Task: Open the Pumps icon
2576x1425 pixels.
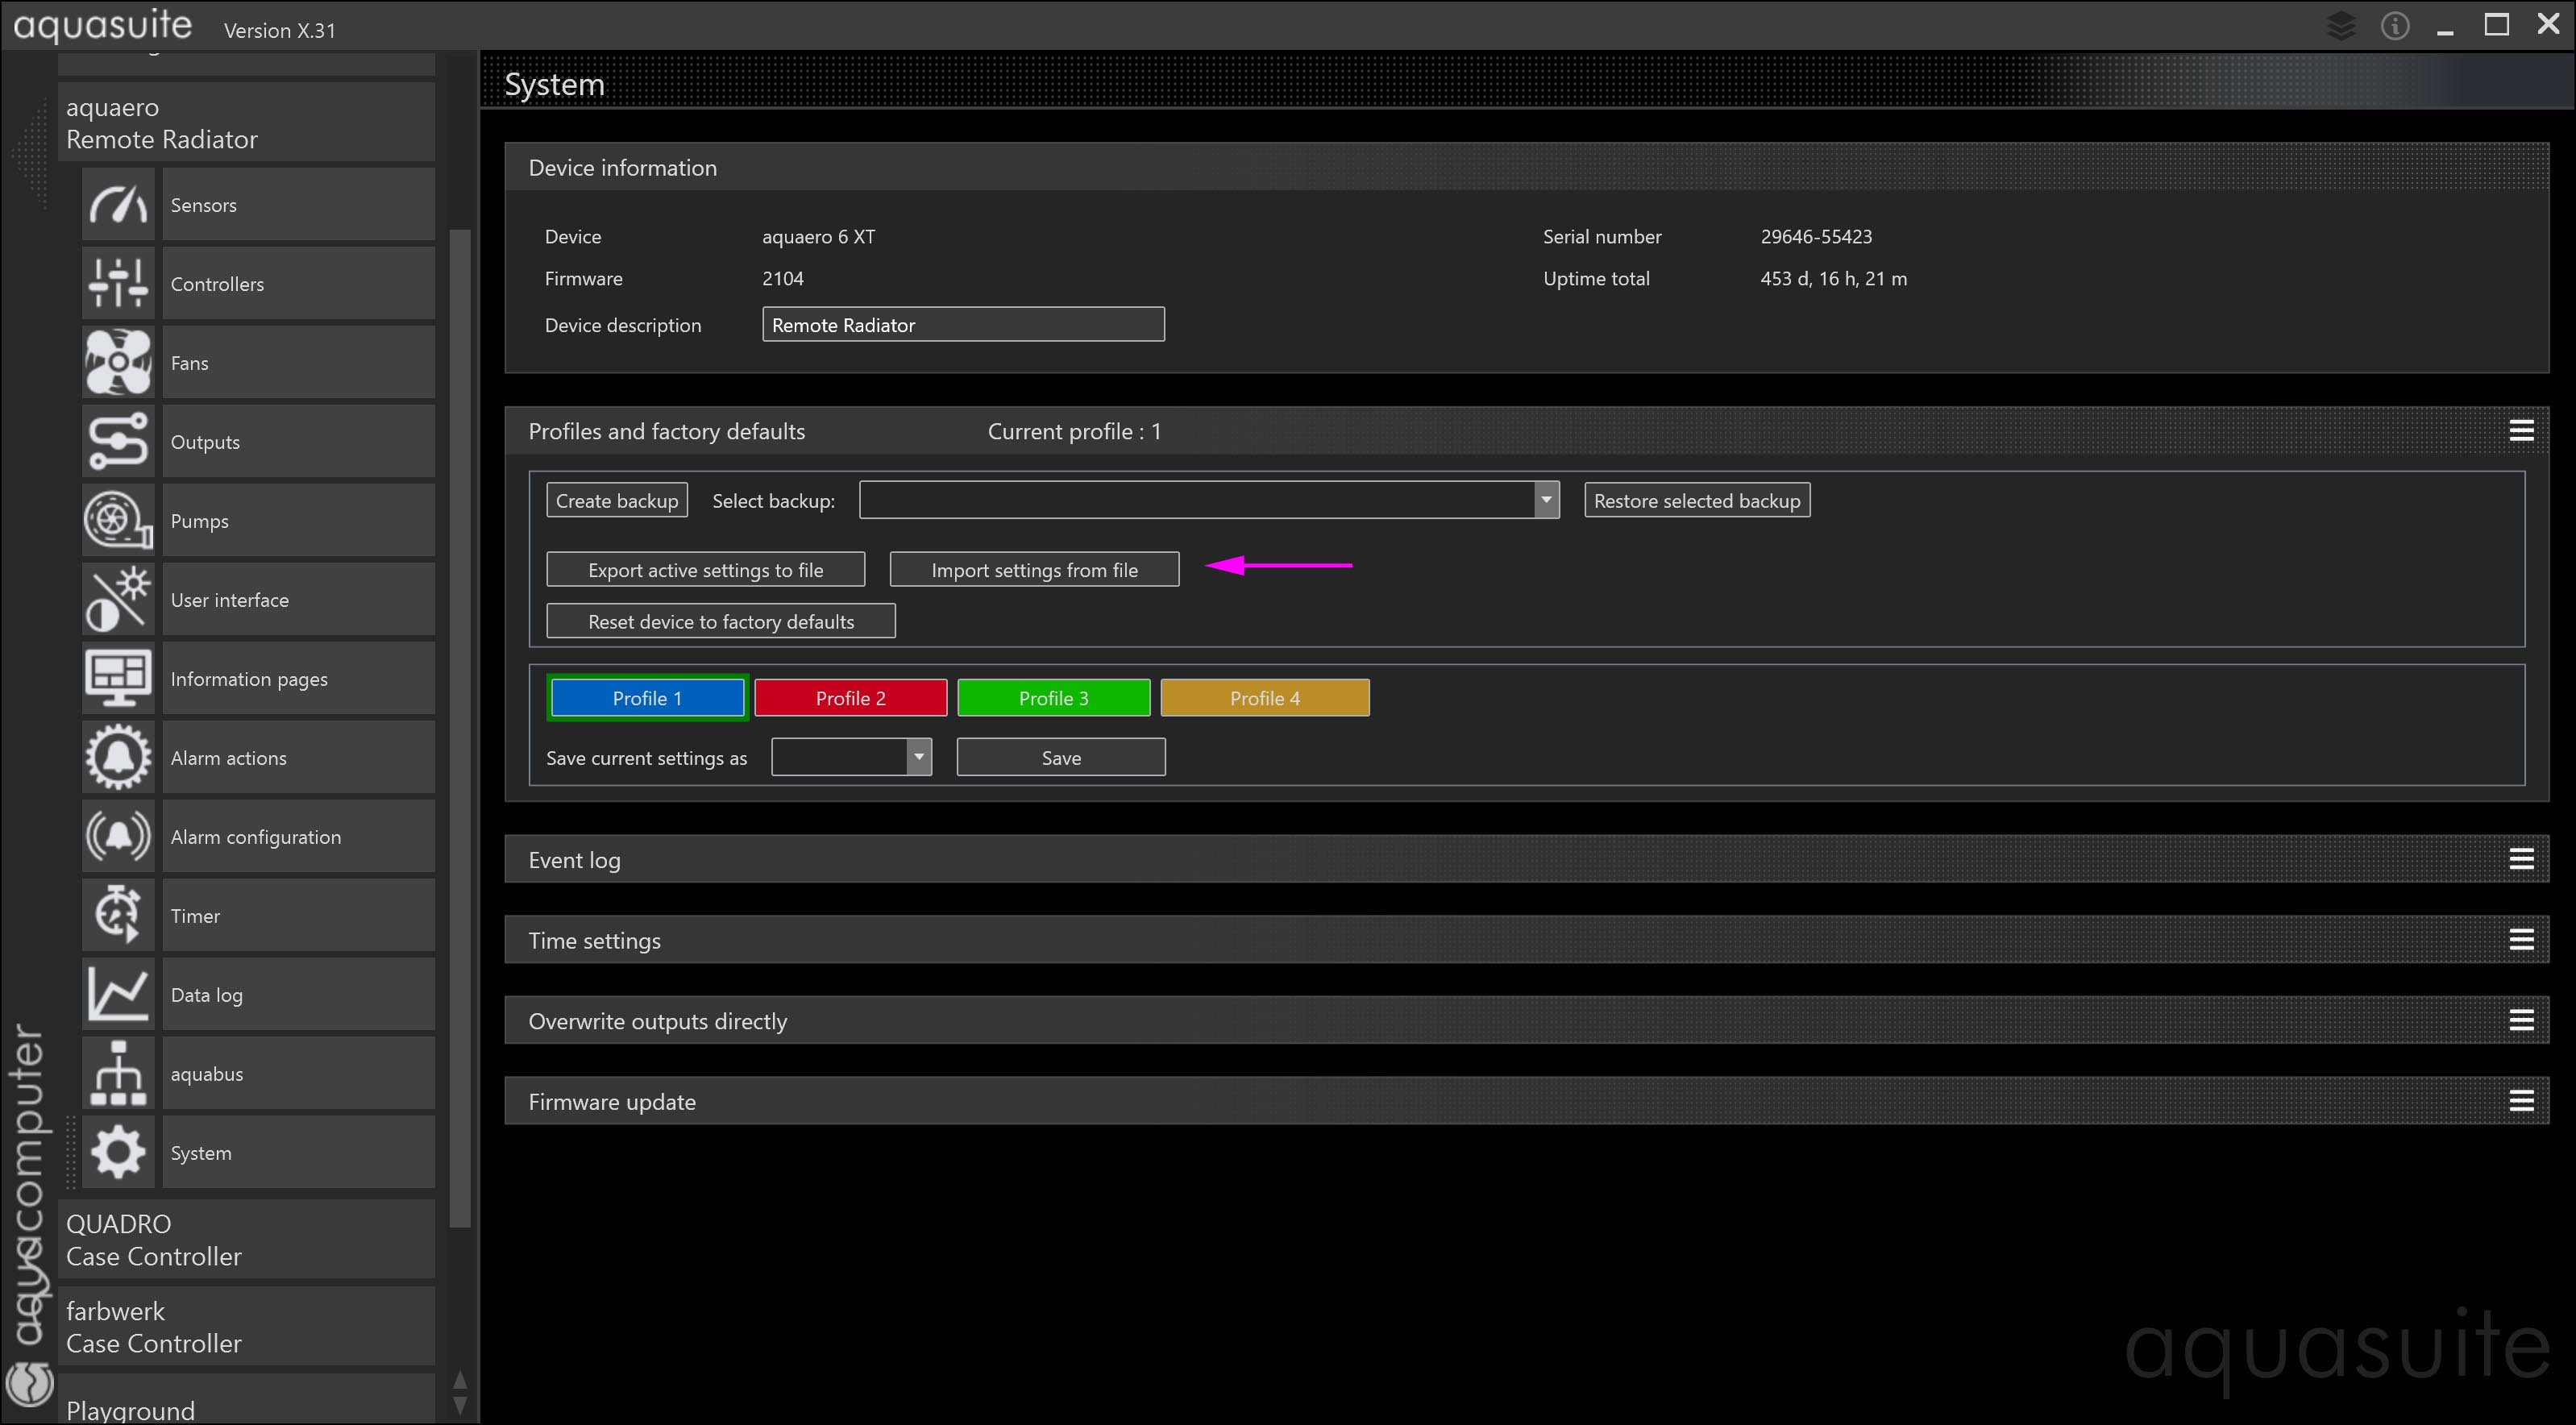Action: pyautogui.click(x=118, y=521)
